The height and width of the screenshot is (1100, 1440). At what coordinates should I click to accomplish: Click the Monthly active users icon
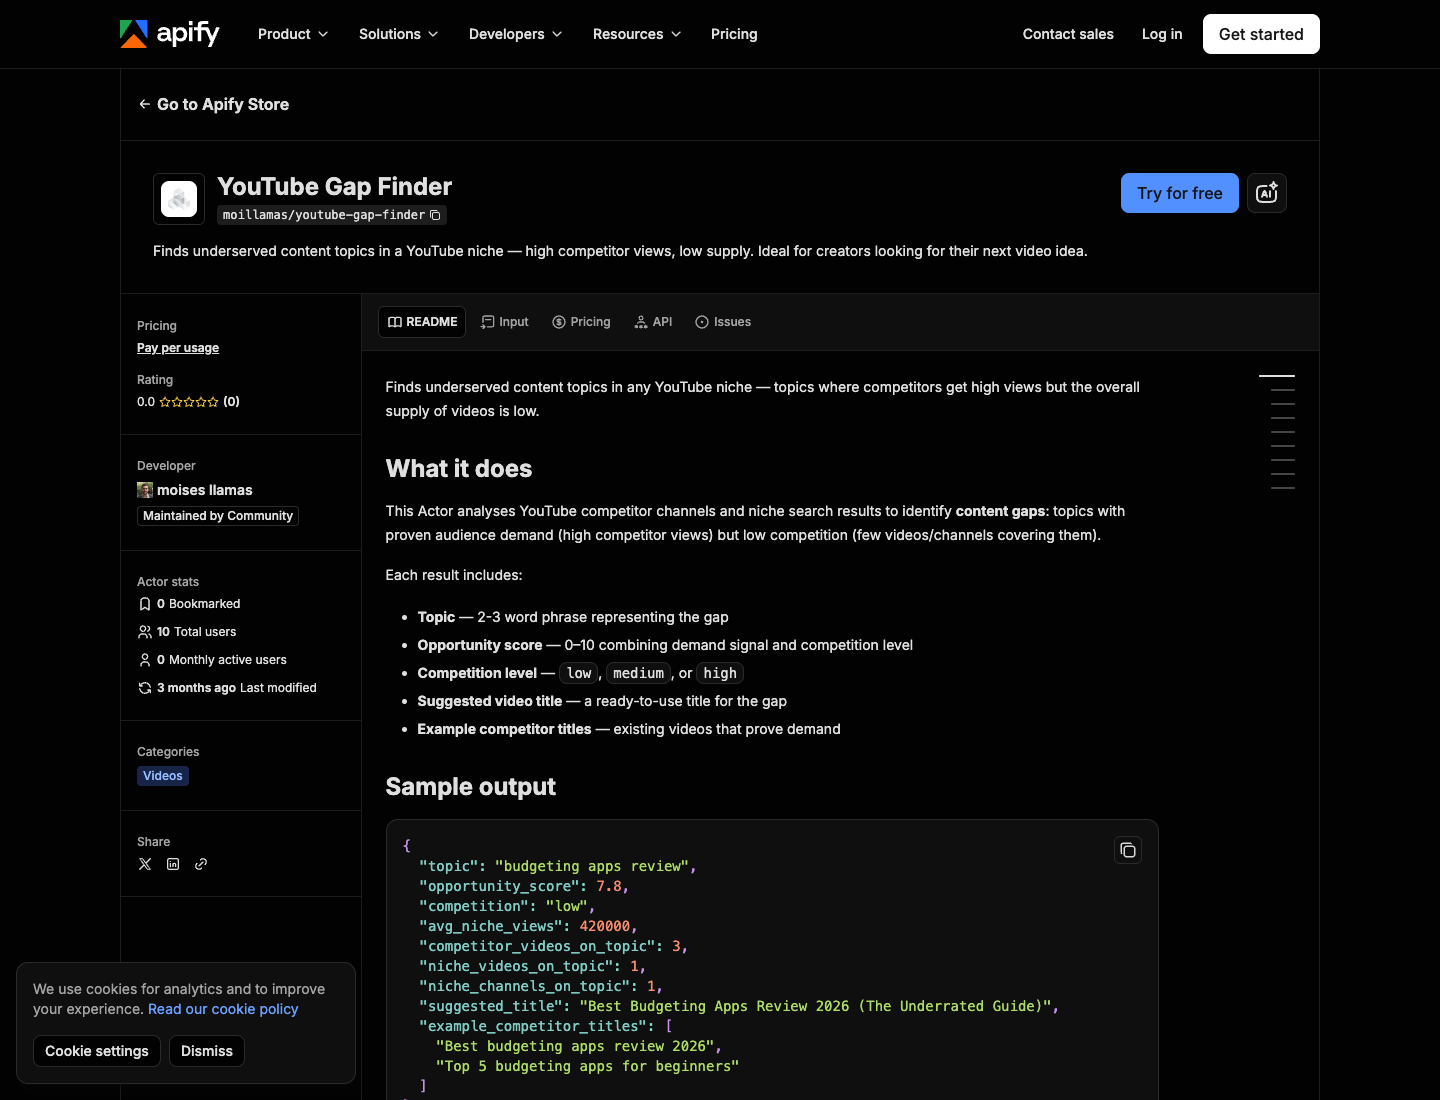tap(145, 660)
